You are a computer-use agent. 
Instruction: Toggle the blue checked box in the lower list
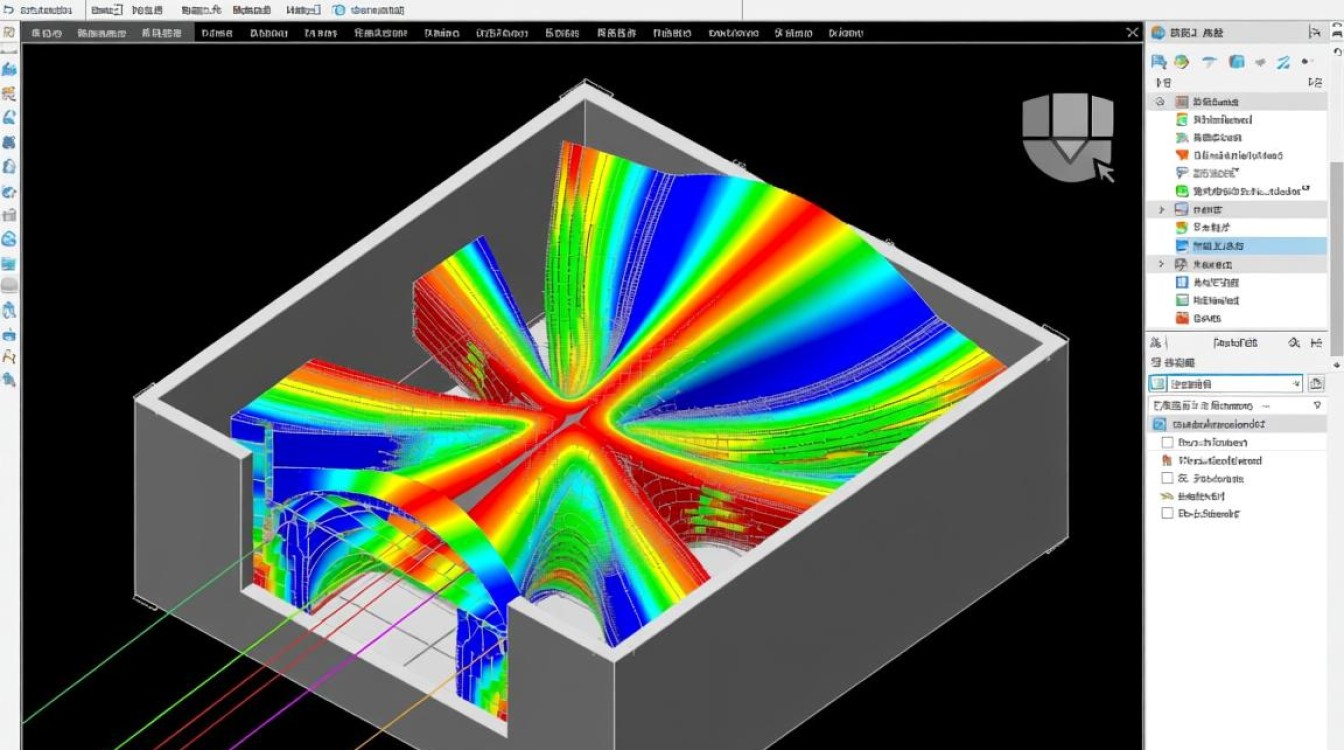1159,424
